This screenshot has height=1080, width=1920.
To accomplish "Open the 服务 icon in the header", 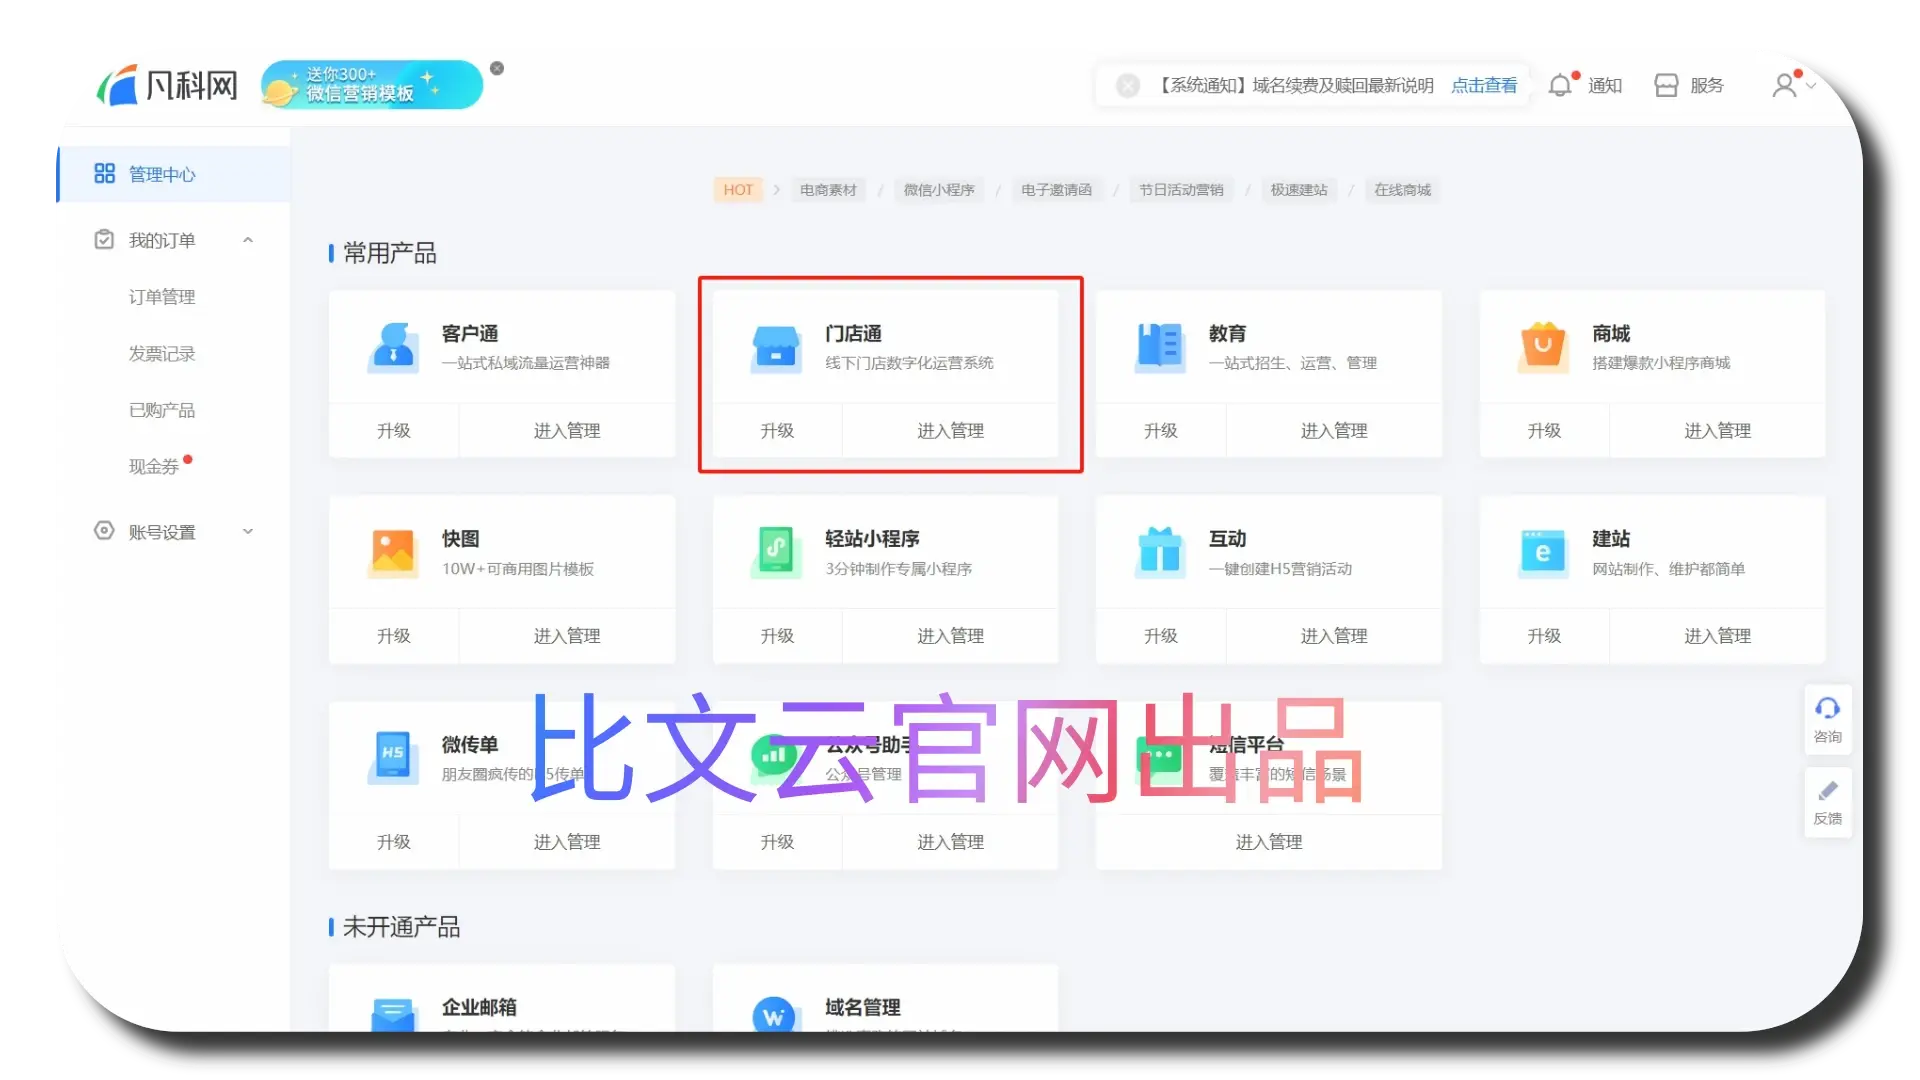I will (1666, 86).
